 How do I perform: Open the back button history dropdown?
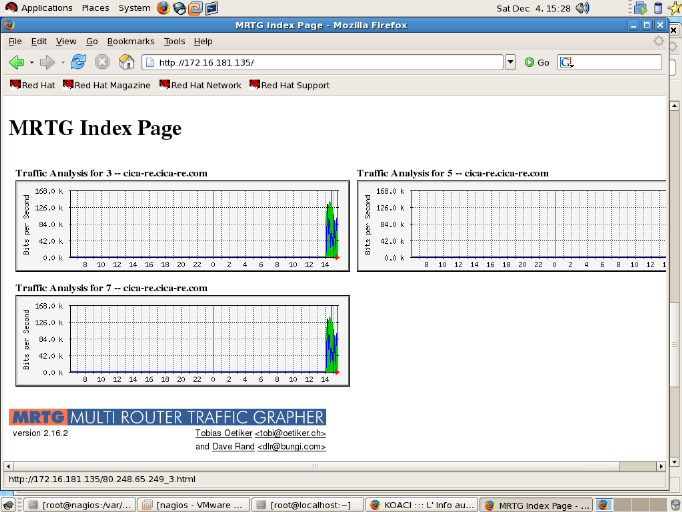coord(30,62)
